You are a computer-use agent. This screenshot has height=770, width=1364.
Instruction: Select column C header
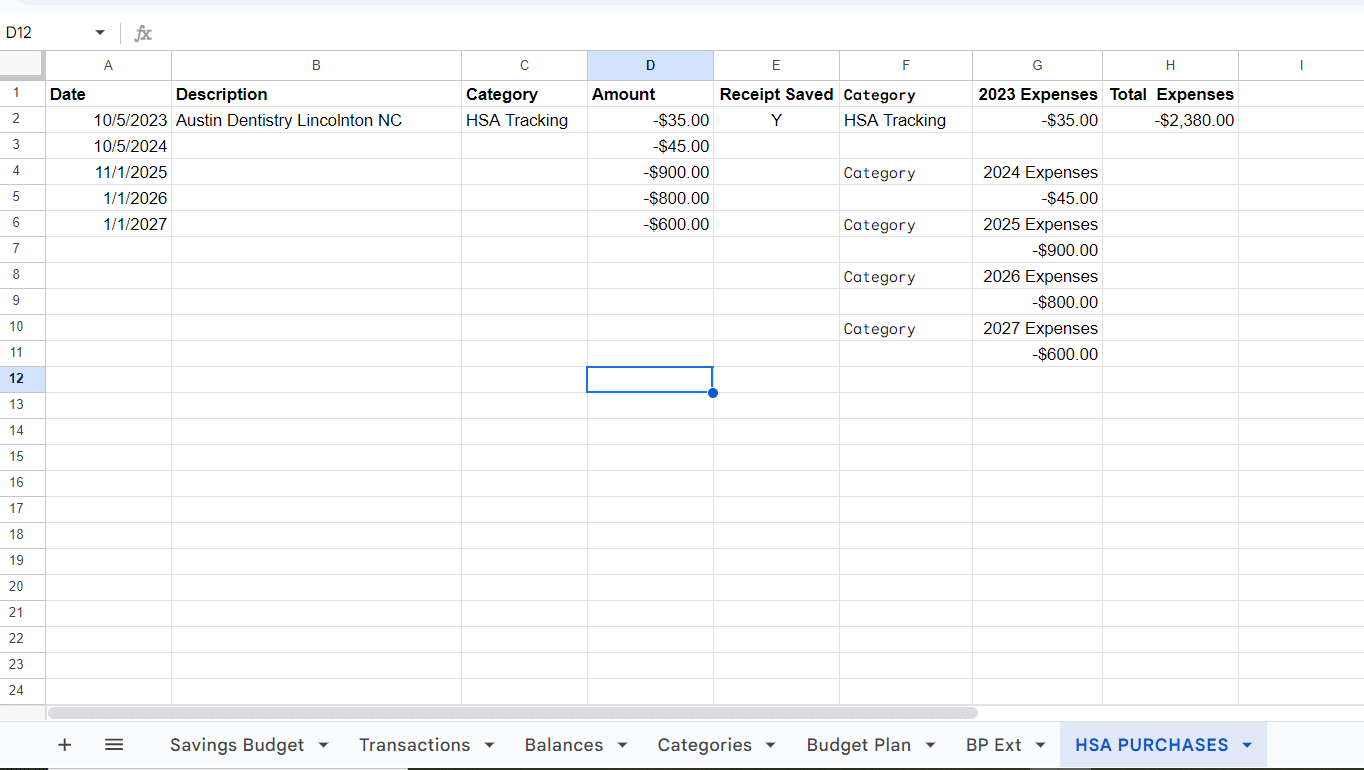coord(524,65)
